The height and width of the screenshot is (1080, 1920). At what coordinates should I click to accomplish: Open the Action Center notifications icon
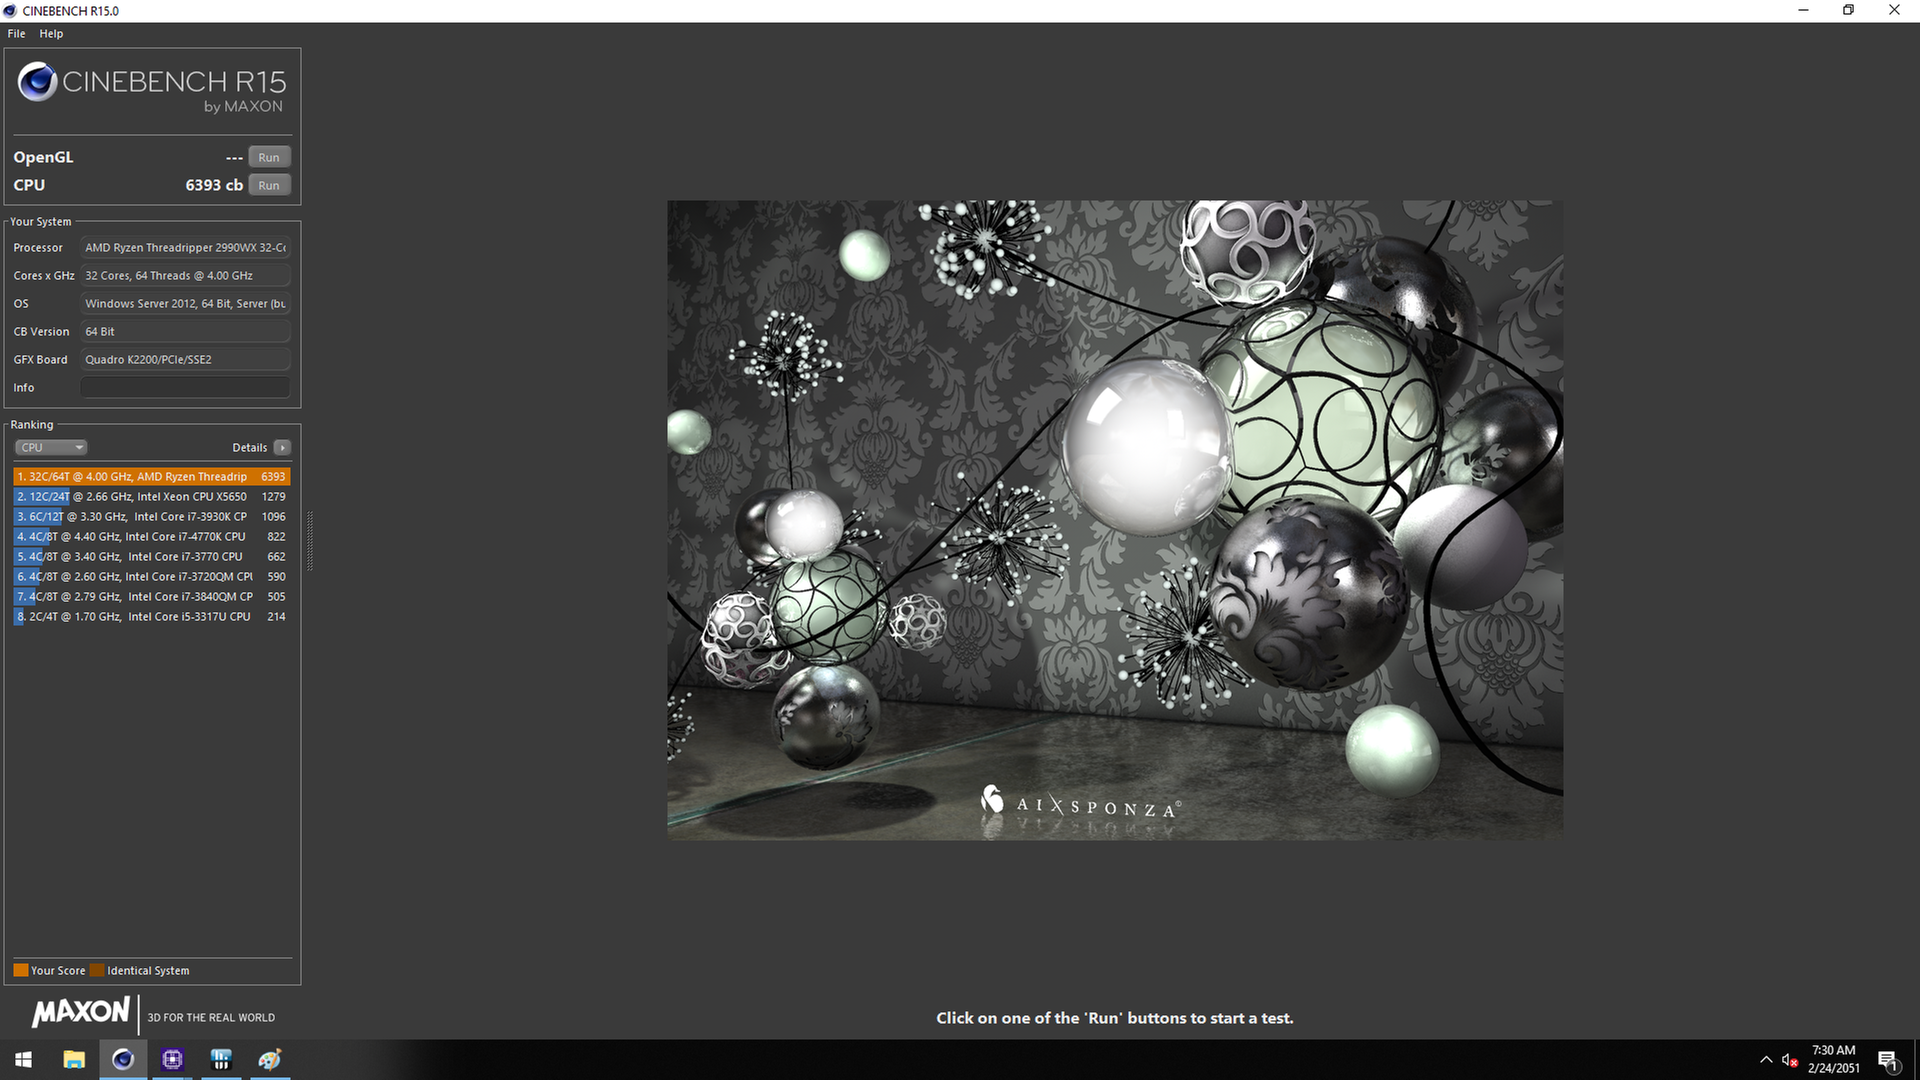coord(1888,1060)
